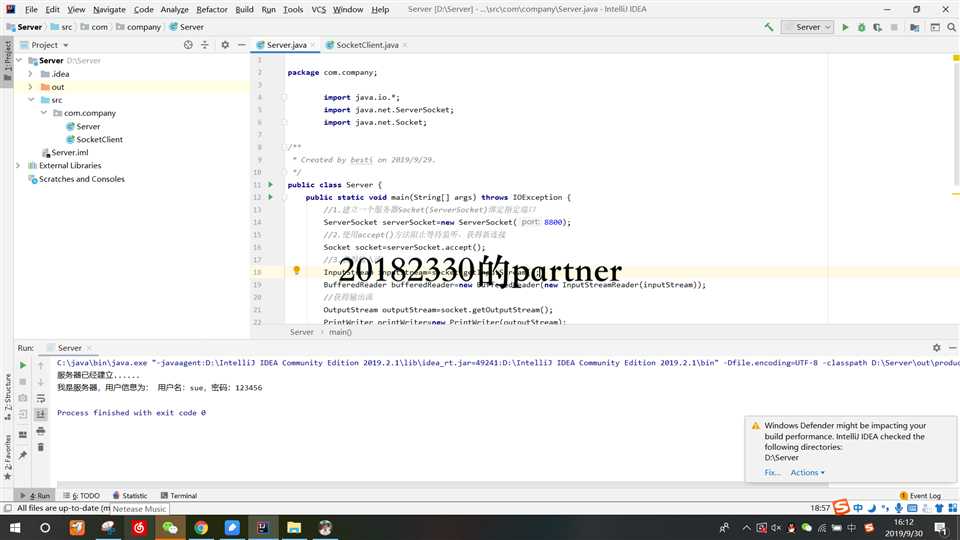Image resolution: width=960 pixels, height=540 pixels.
Task: Select Scratches and Consoles node
Action: pyautogui.click(x=81, y=179)
